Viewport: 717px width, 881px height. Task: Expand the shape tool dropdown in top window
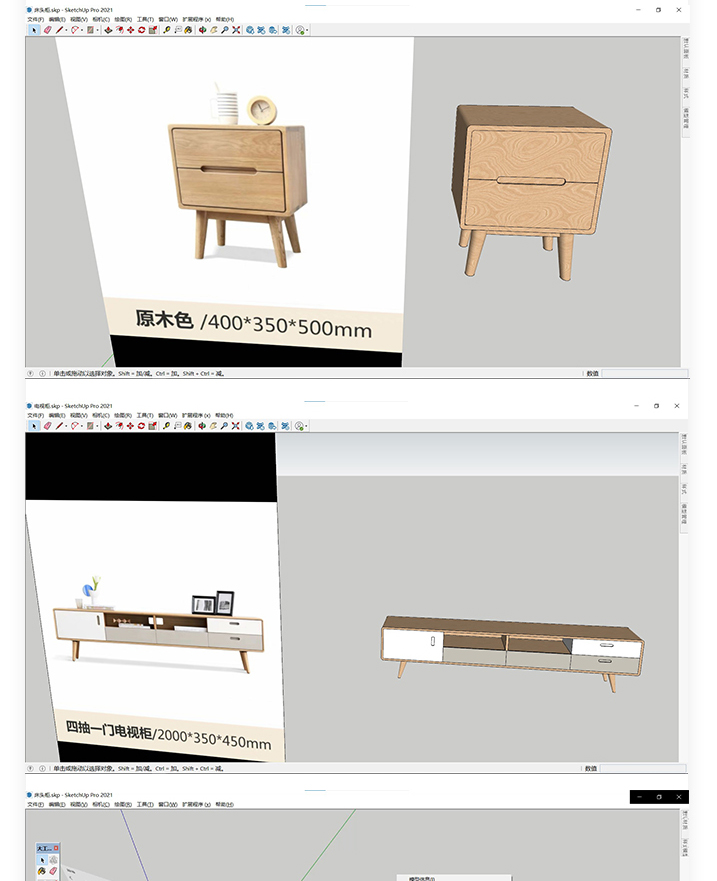98,30
